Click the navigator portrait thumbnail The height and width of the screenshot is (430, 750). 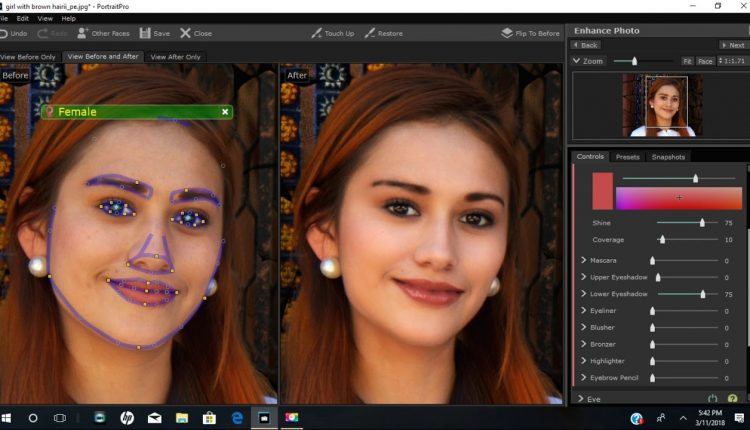tap(662, 105)
